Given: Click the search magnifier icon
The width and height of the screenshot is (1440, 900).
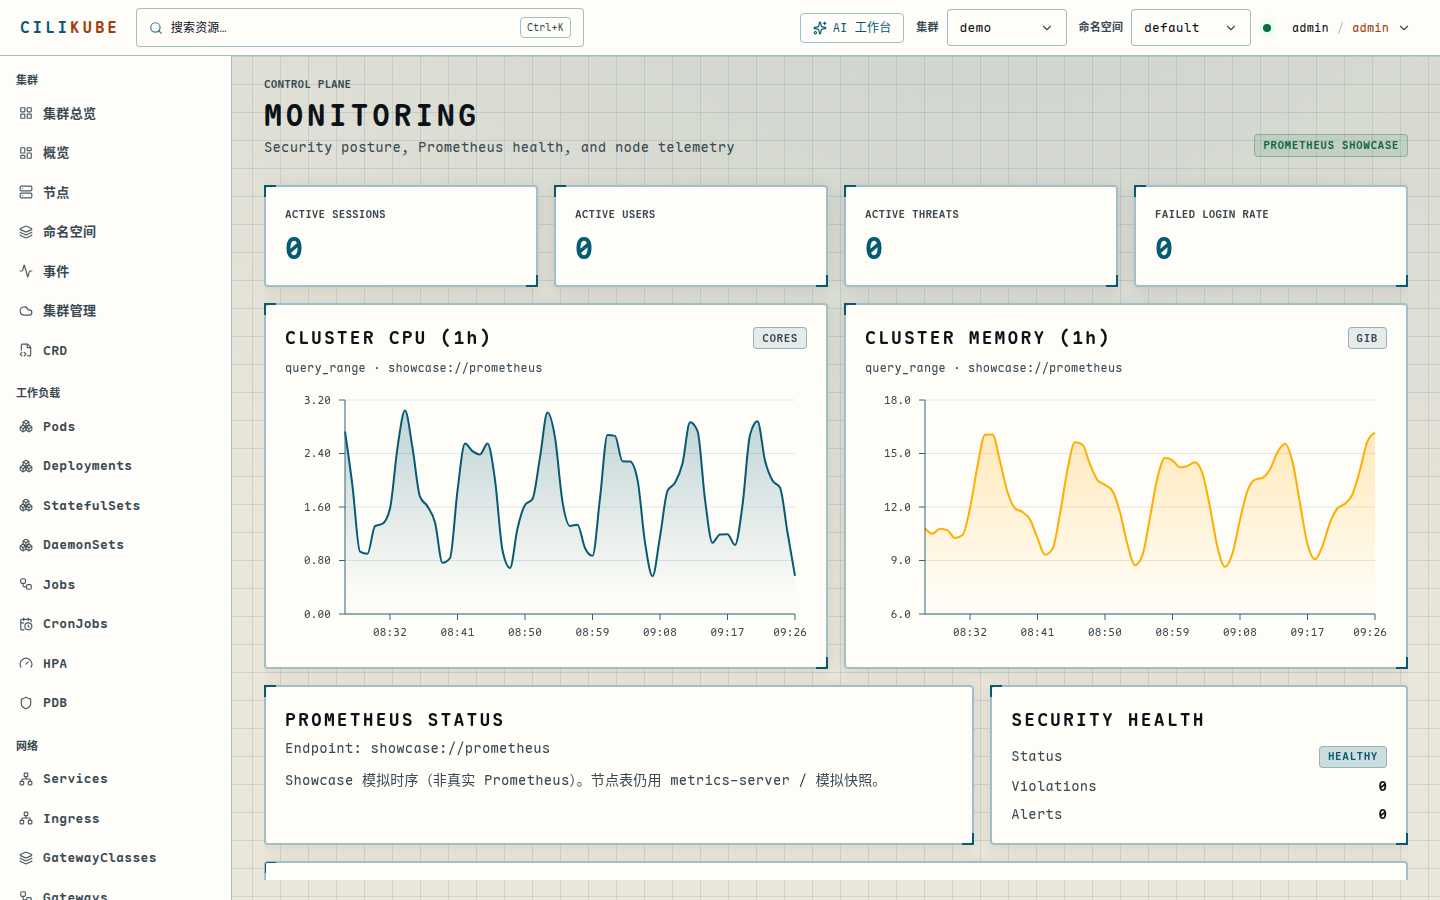Looking at the screenshot, I should [x=156, y=28].
